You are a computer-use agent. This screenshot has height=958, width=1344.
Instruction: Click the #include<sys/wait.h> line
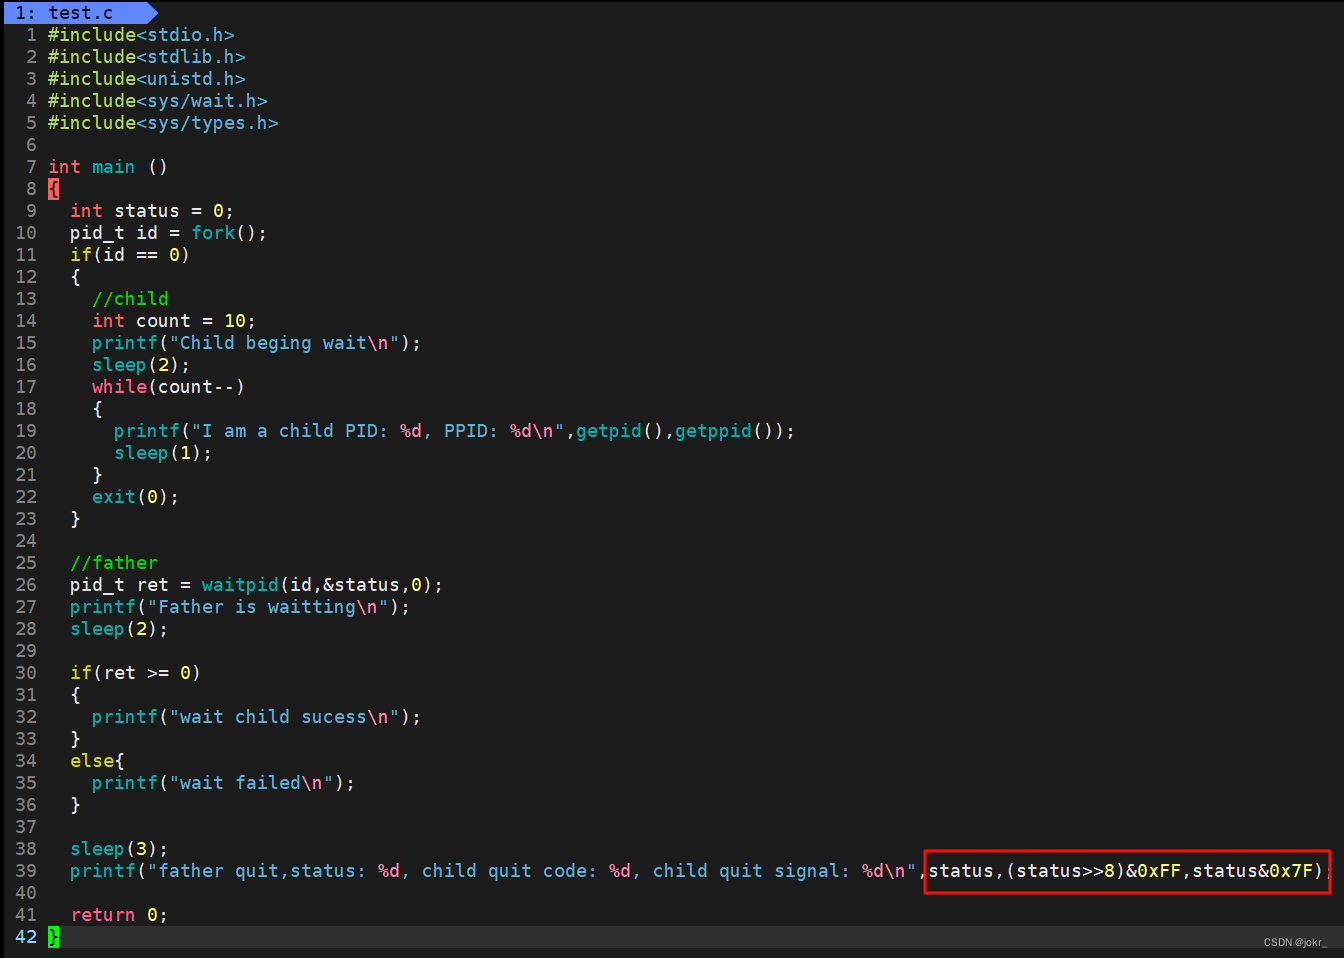[158, 101]
